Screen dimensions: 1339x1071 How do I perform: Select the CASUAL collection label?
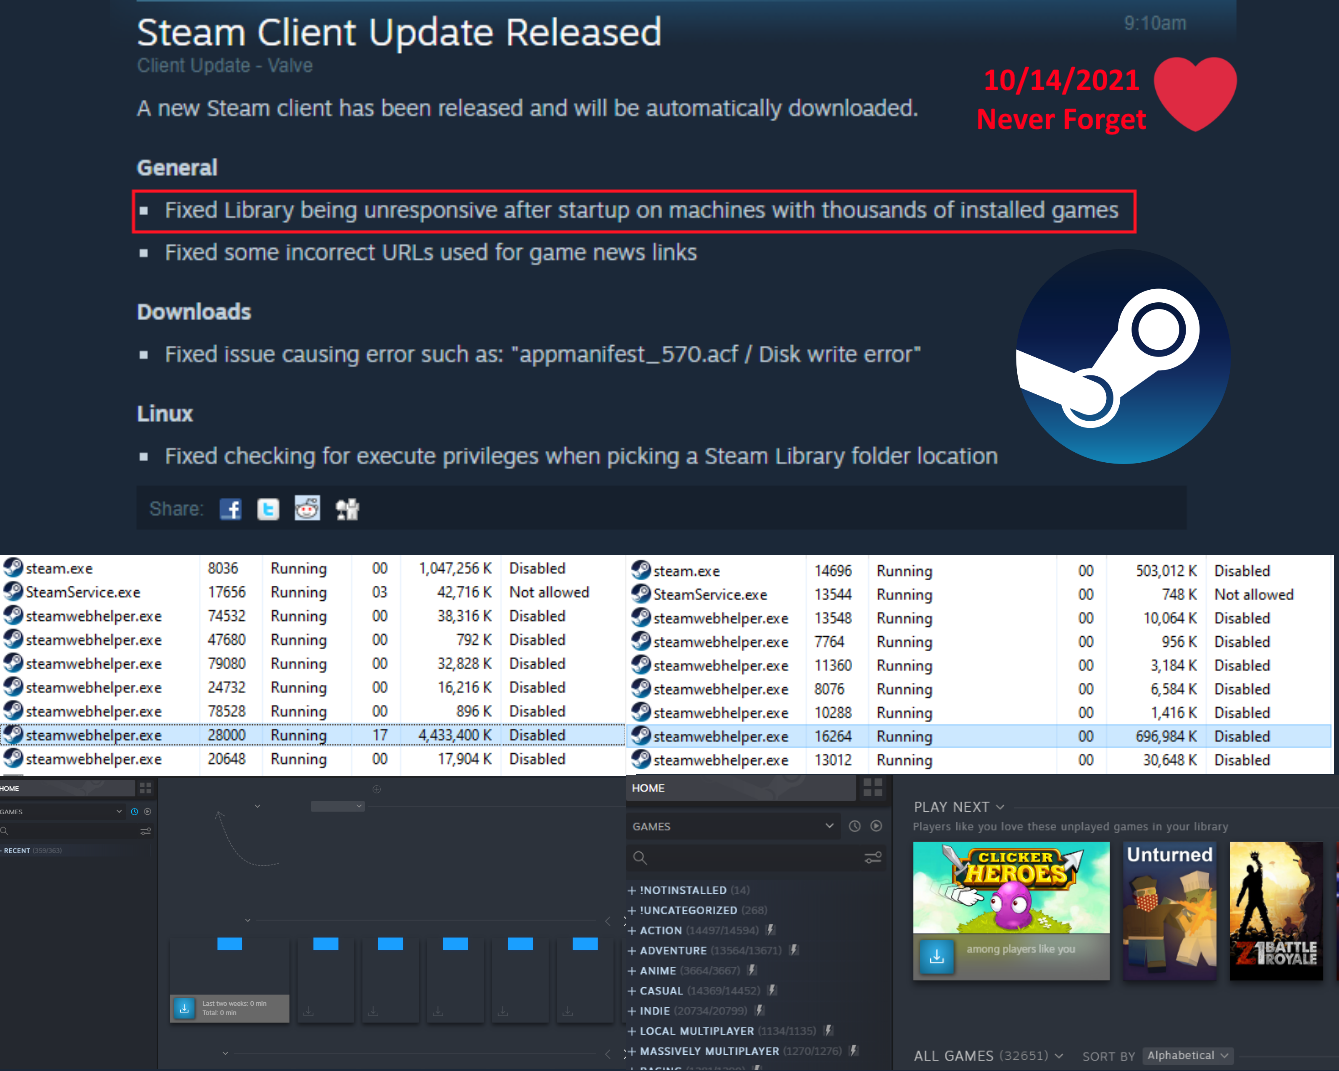661,990
